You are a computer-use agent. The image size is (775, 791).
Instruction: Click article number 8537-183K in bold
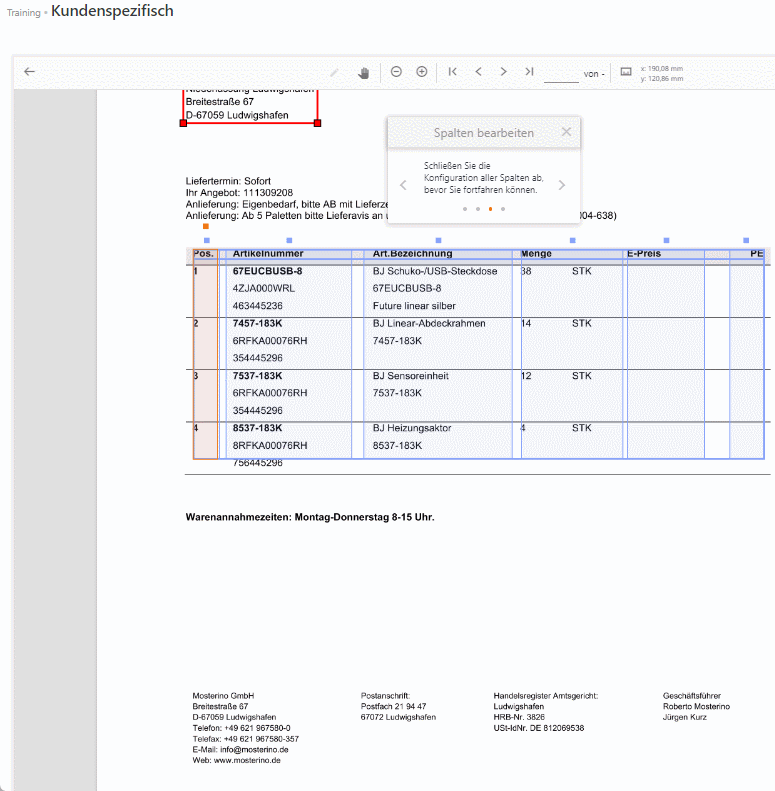257,428
